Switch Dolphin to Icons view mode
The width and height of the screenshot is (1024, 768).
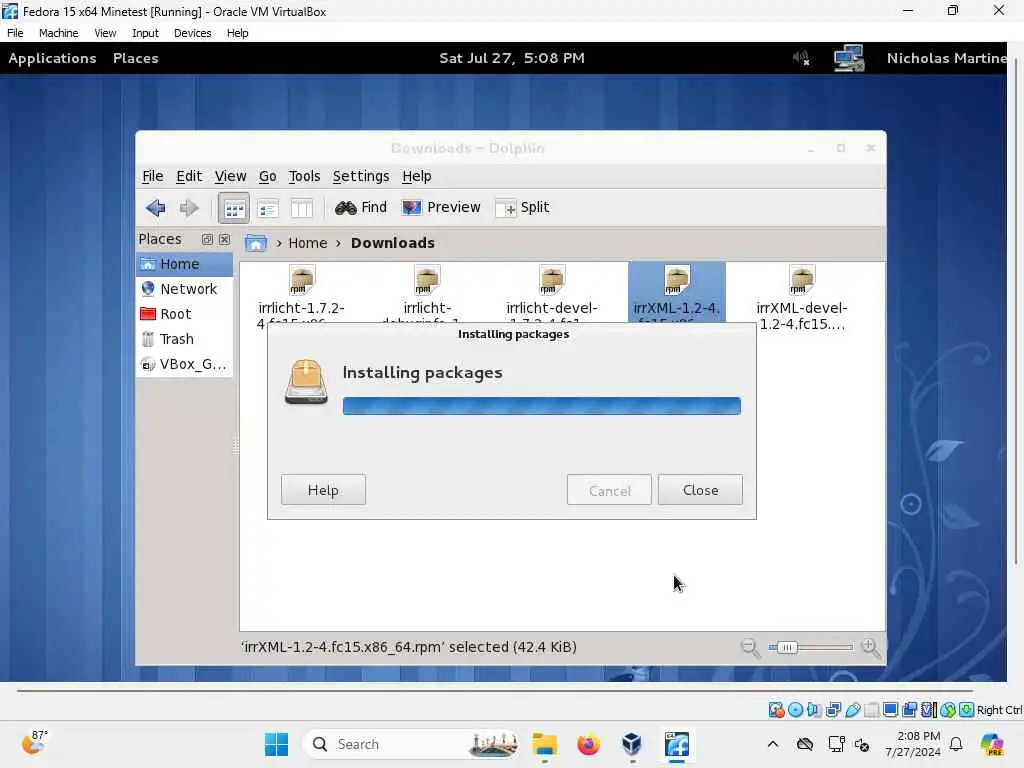pyautogui.click(x=234, y=208)
